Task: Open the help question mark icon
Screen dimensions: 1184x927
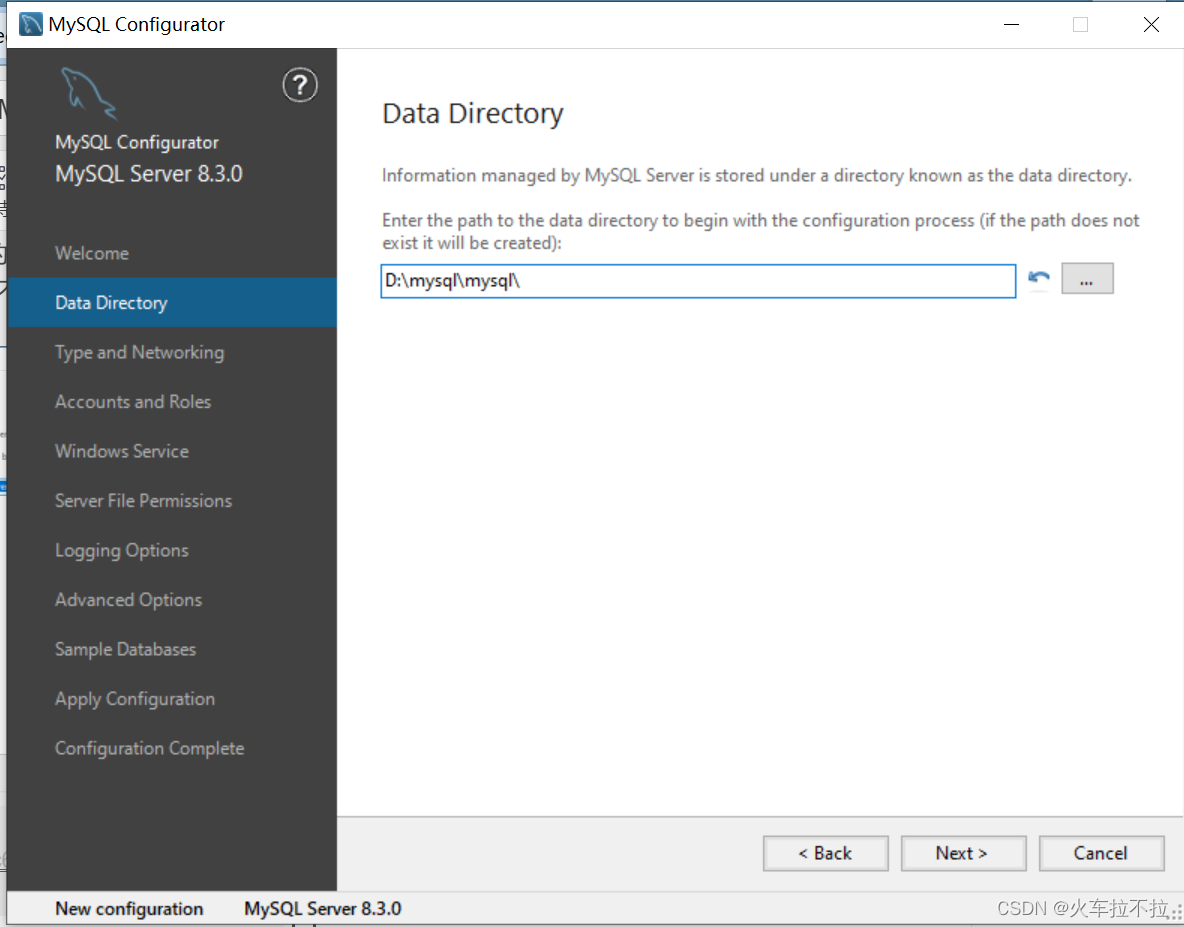Action: pos(300,85)
